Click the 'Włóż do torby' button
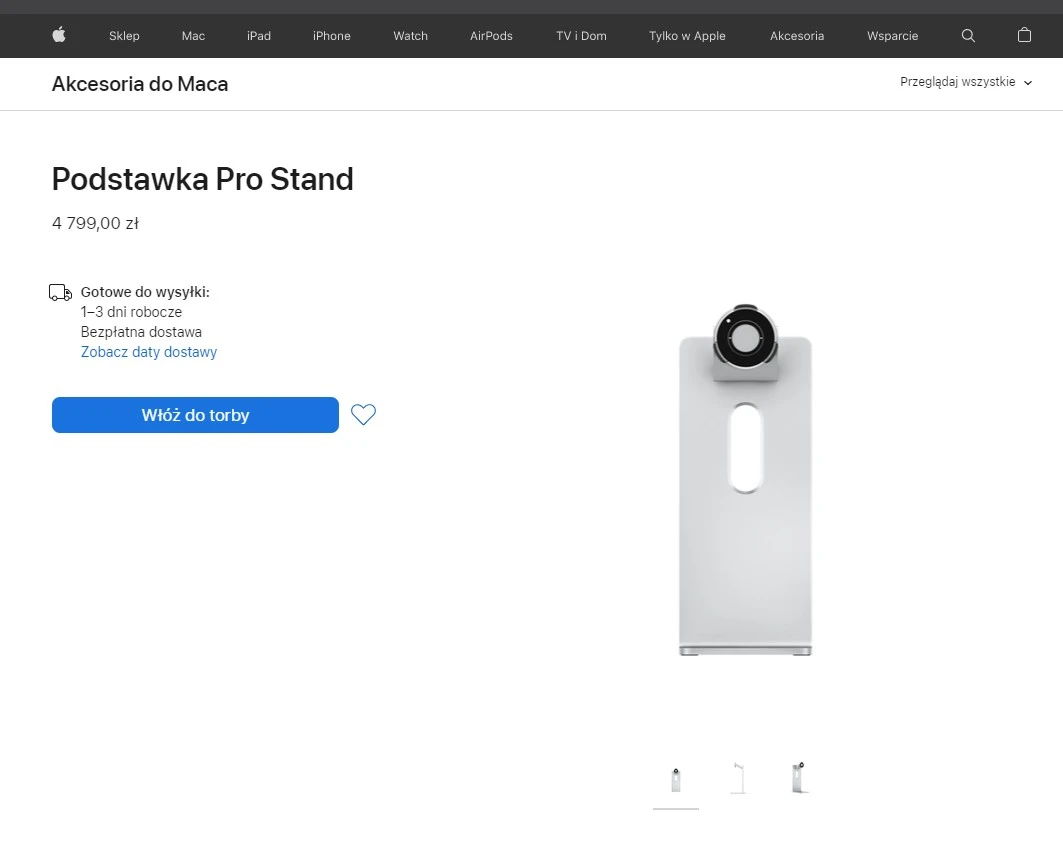This screenshot has width=1063, height=846. 194,414
